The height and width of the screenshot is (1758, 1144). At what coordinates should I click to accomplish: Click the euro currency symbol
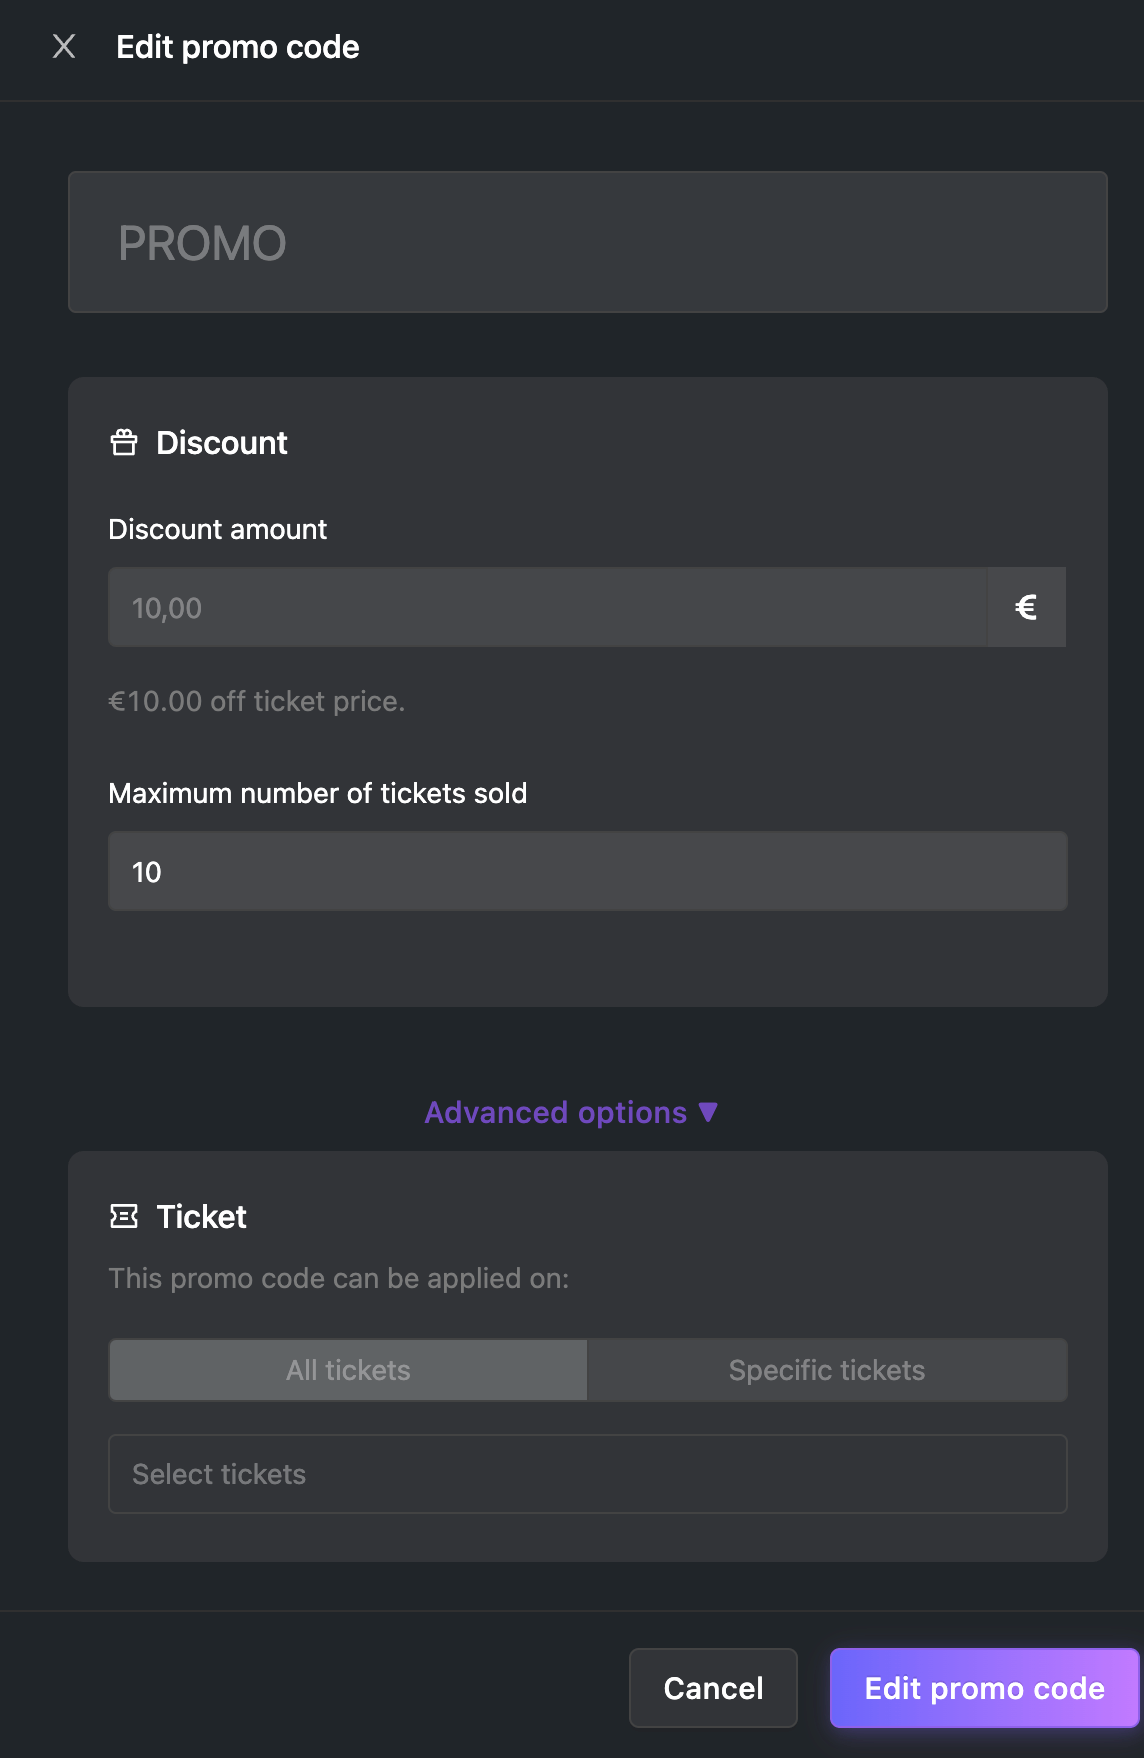[x=1025, y=606]
